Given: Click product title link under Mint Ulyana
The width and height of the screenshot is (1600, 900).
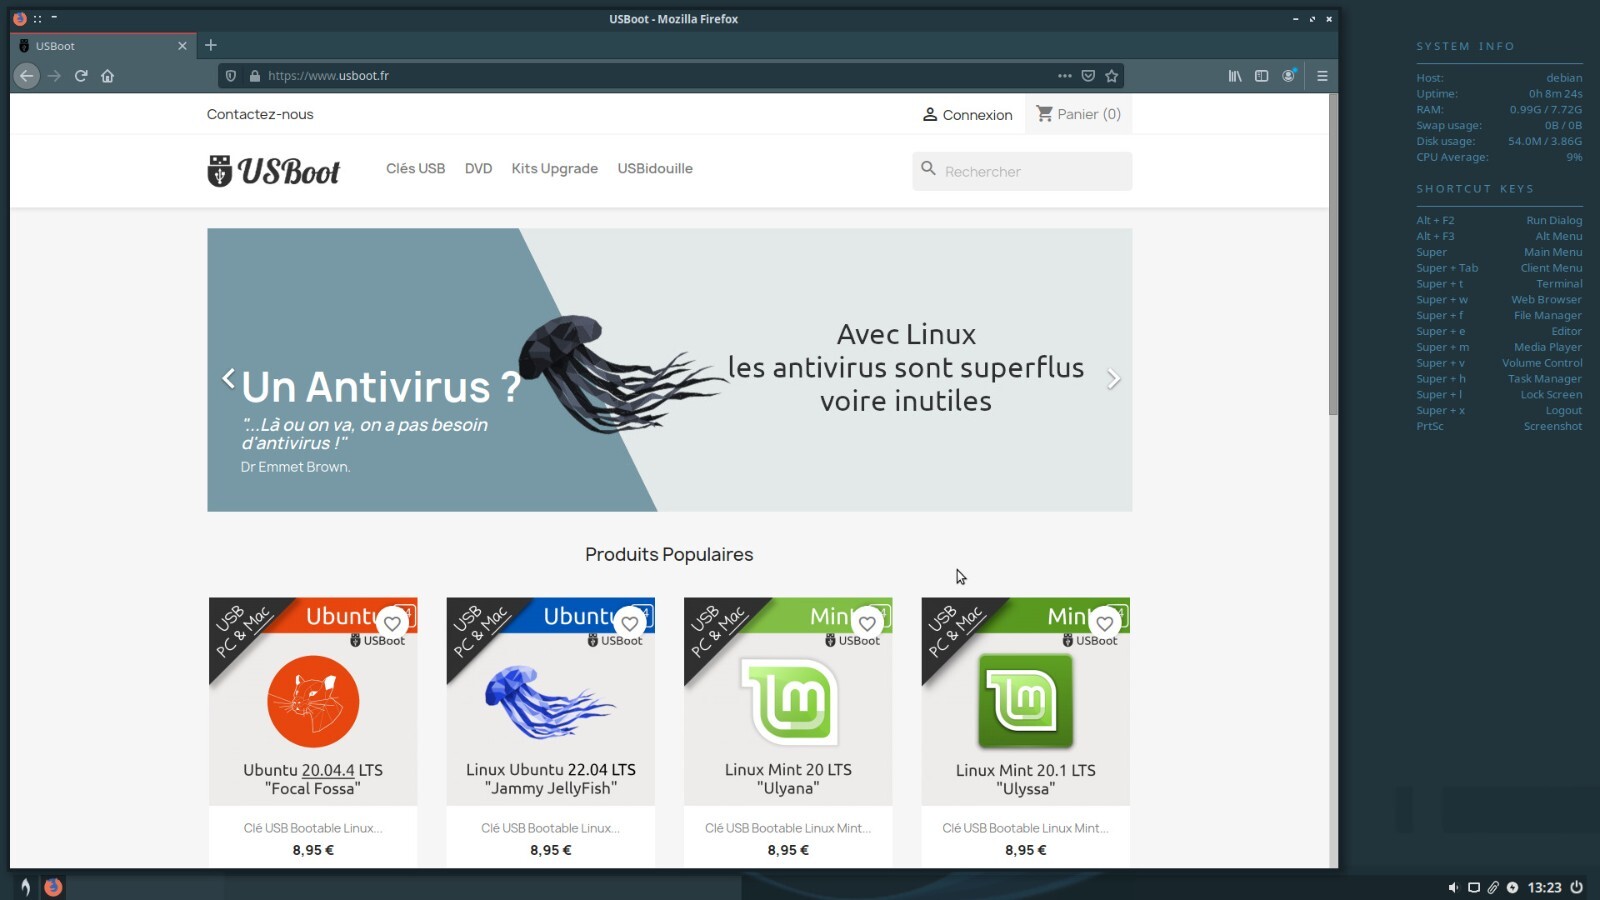Looking at the screenshot, I should point(788,828).
